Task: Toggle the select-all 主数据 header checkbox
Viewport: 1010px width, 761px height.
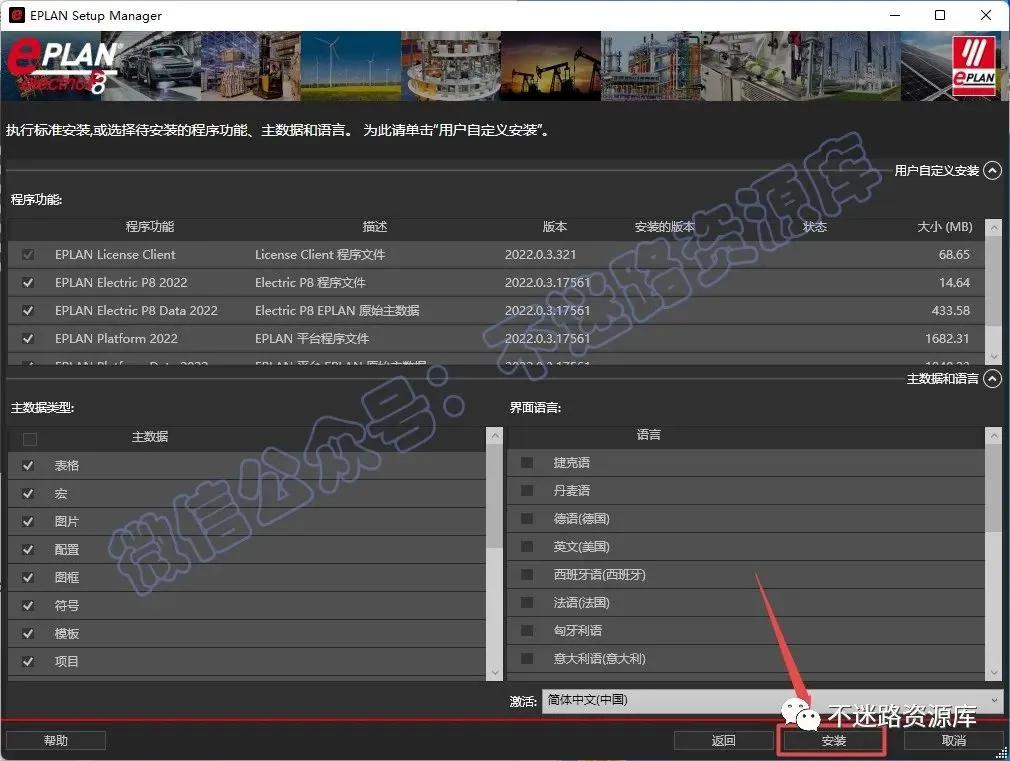Action: point(30,439)
